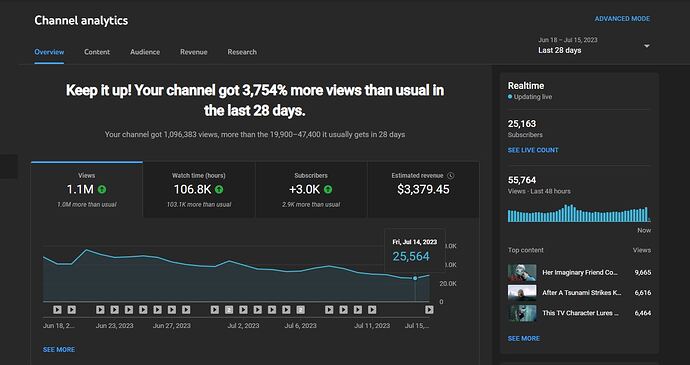The image size is (690, 365).
Task: Open the Overview analytics tab
Action: point(49,52)
